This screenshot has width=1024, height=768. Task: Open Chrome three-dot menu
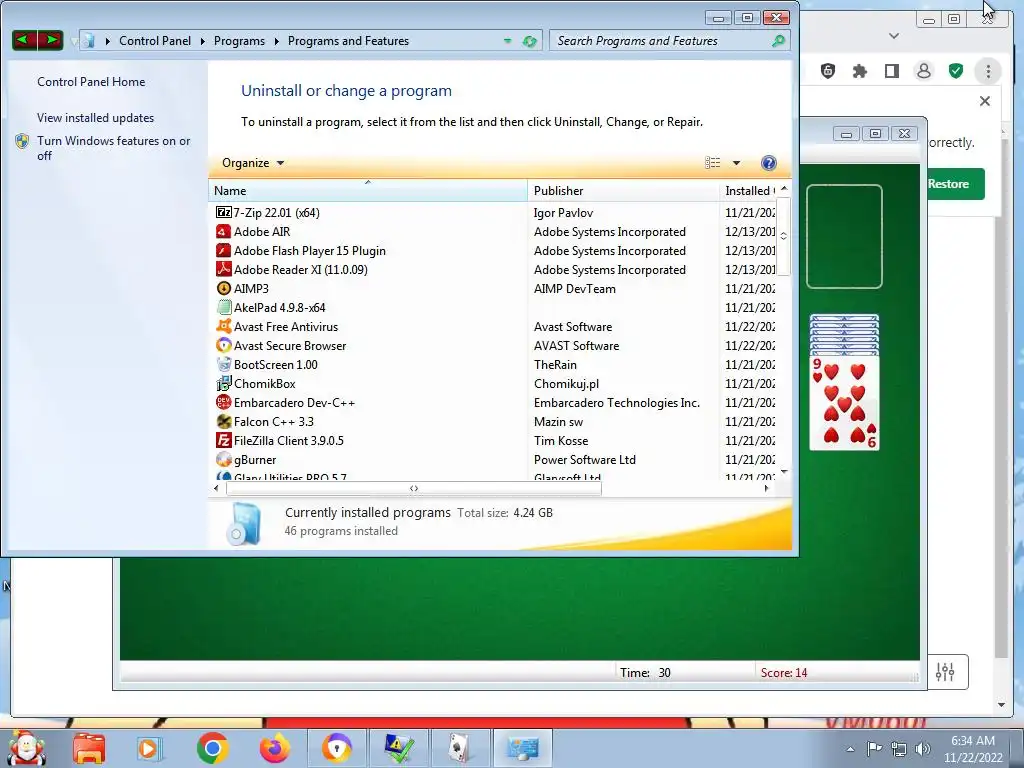[x=987, y=71]
